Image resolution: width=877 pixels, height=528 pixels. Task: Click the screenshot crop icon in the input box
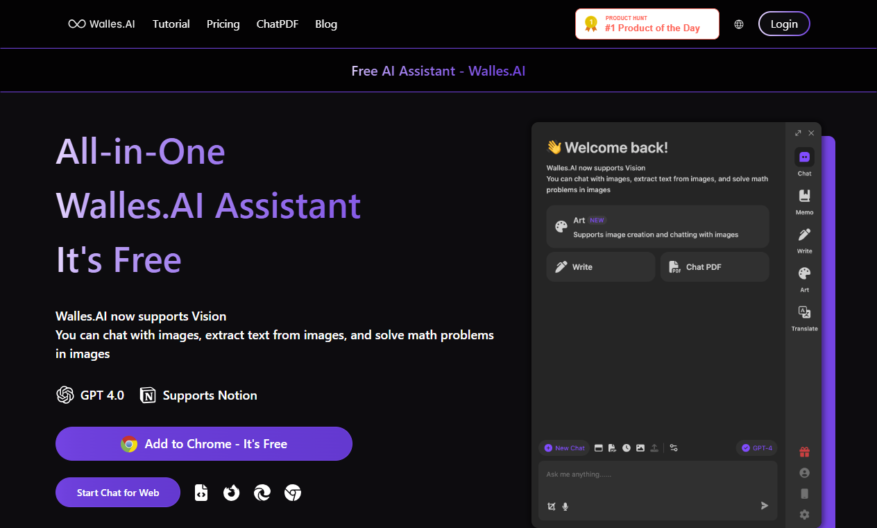551,507
